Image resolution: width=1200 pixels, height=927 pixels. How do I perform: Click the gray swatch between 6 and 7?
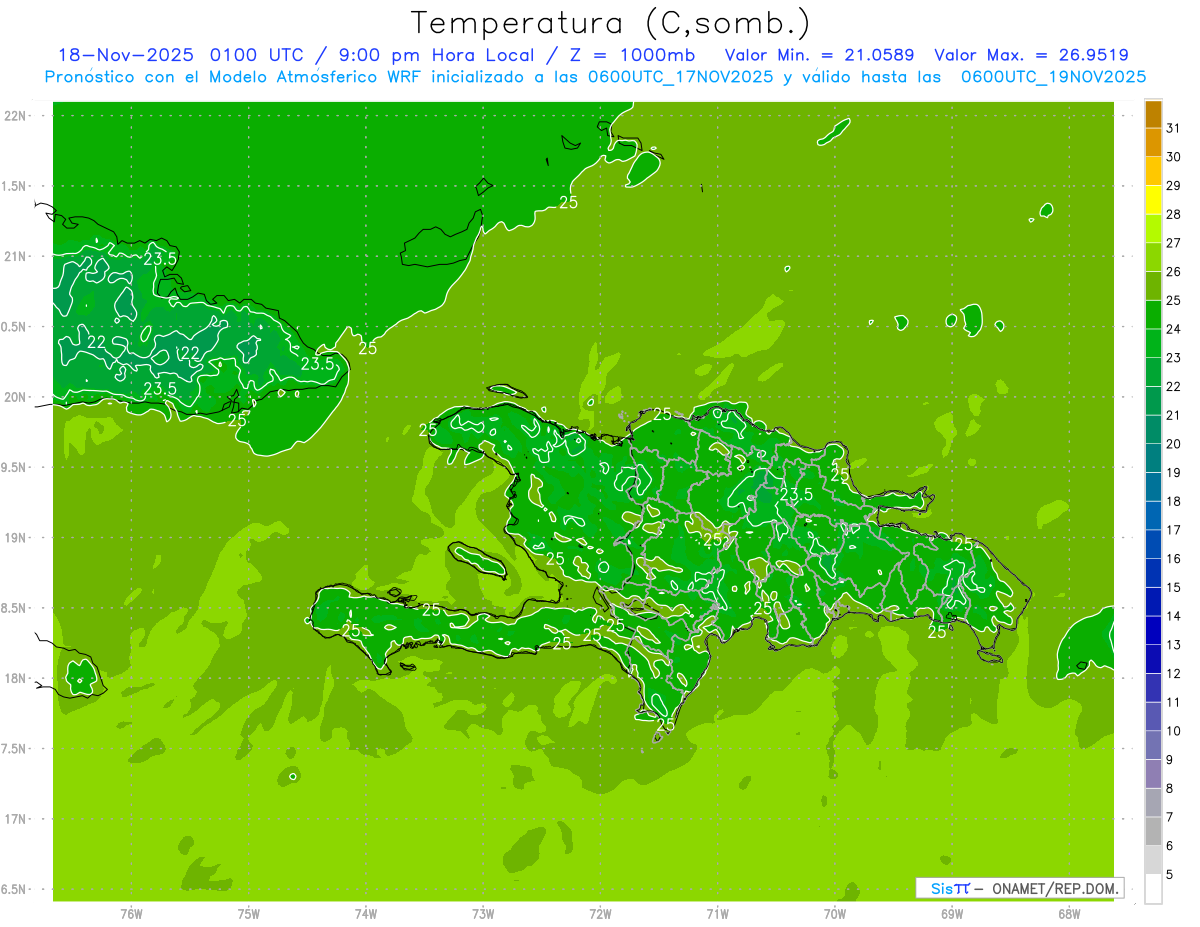(x=1153, y=831)
